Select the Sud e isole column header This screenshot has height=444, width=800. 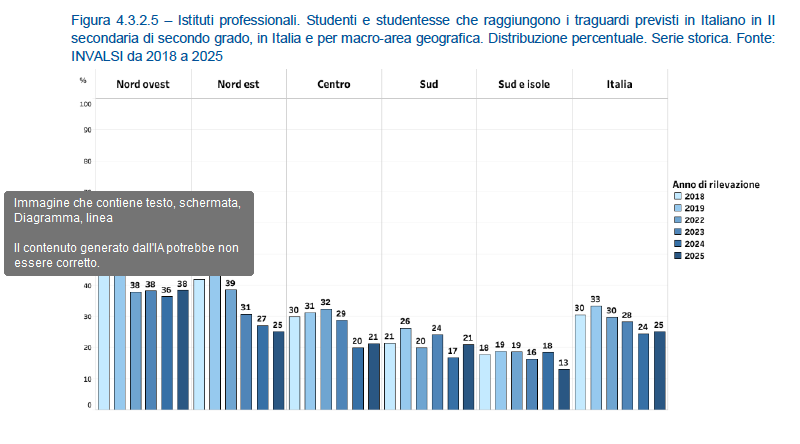tap(525, 84)
